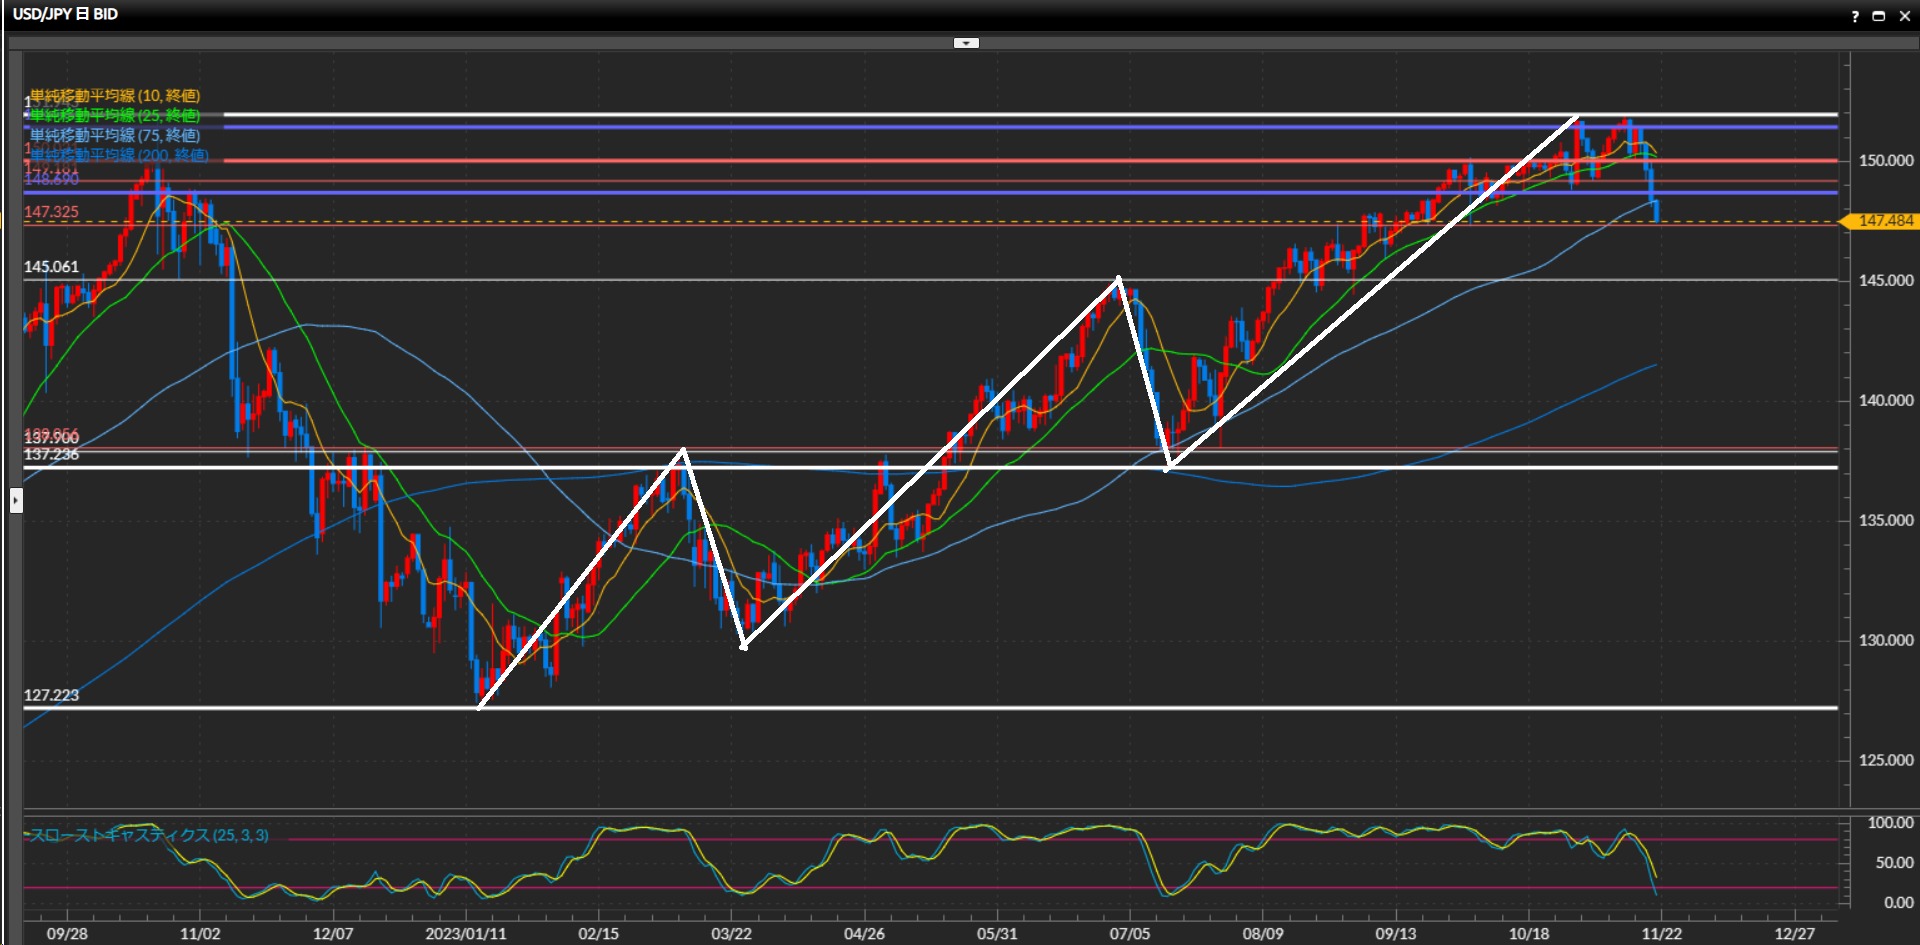Close the USD/JPY chart window
1920x945 pixels.
[1904, 16]
